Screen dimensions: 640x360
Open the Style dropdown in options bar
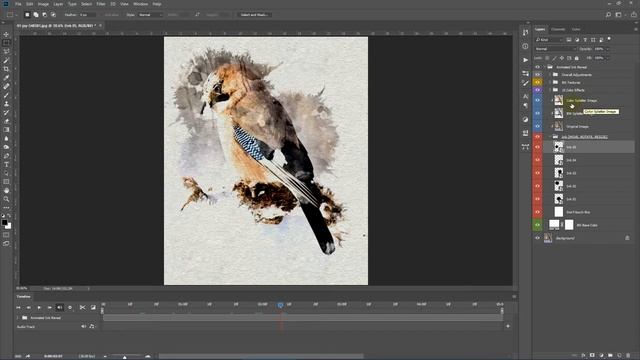[x=150, y=15]
